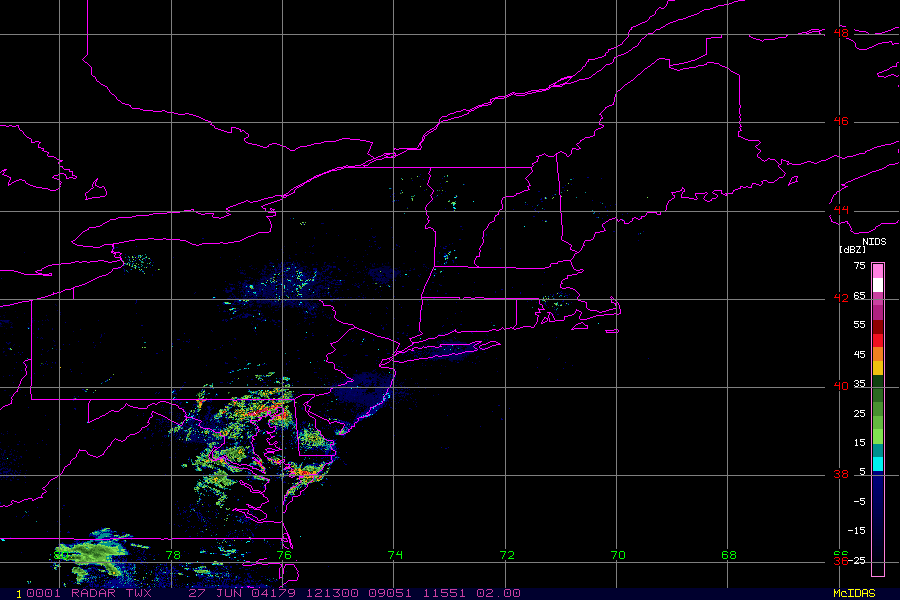Select the 0001 status bar entry
This screenshot has width=900, height=600.
point(44,593)
